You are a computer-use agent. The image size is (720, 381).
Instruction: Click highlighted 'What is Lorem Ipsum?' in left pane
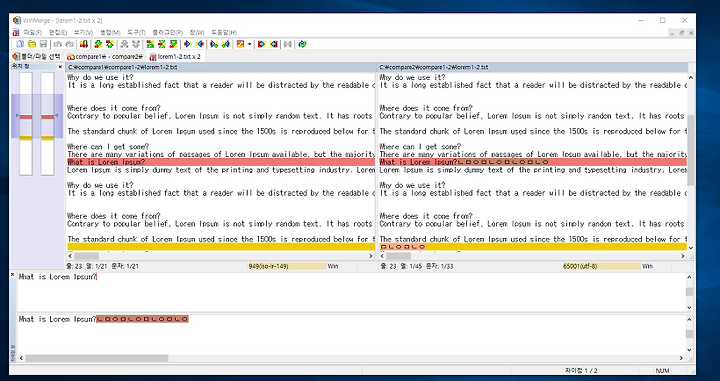106,162
